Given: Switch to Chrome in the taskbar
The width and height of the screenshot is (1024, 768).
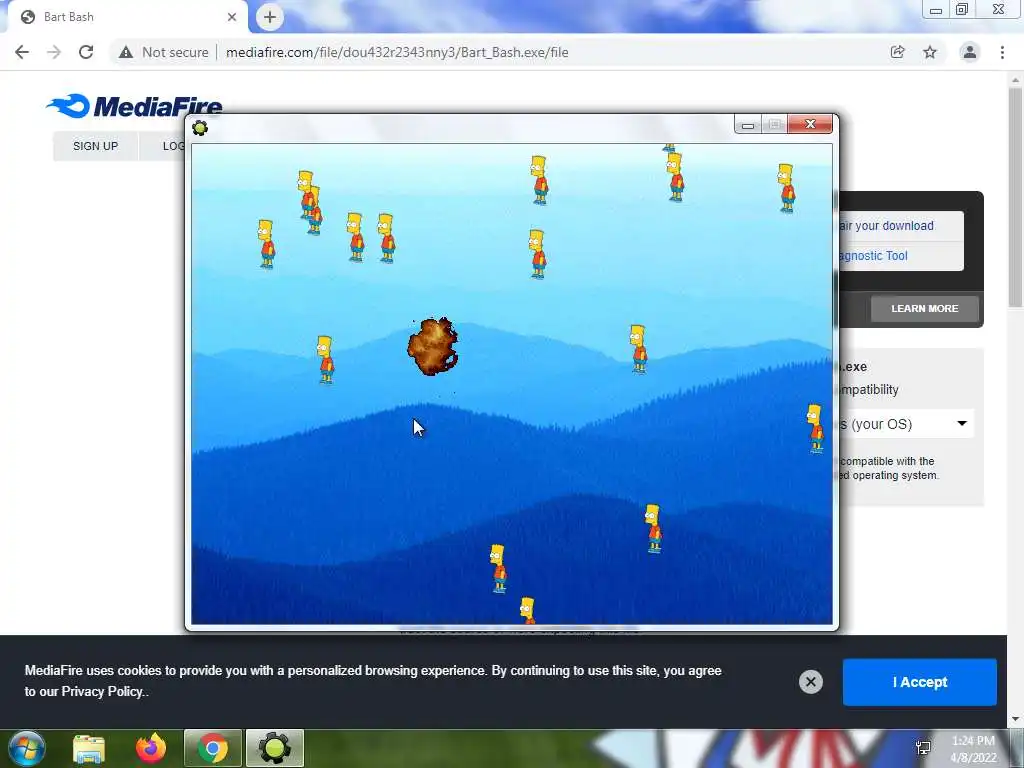Looking at the screenshot, I should click(x=213, y=748).
